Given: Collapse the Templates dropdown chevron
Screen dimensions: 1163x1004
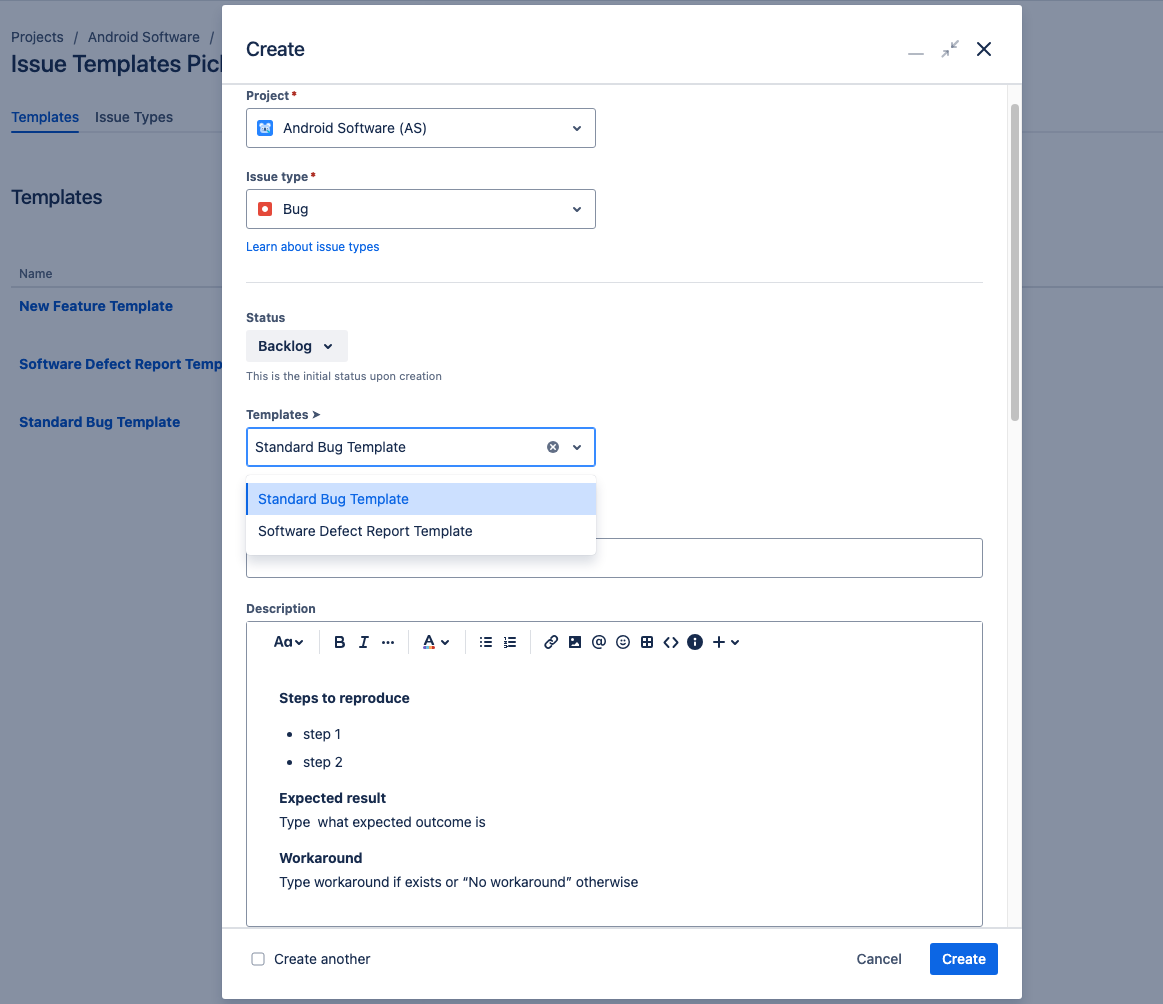Looking at the screenshot, I should [x=577, y=447].
